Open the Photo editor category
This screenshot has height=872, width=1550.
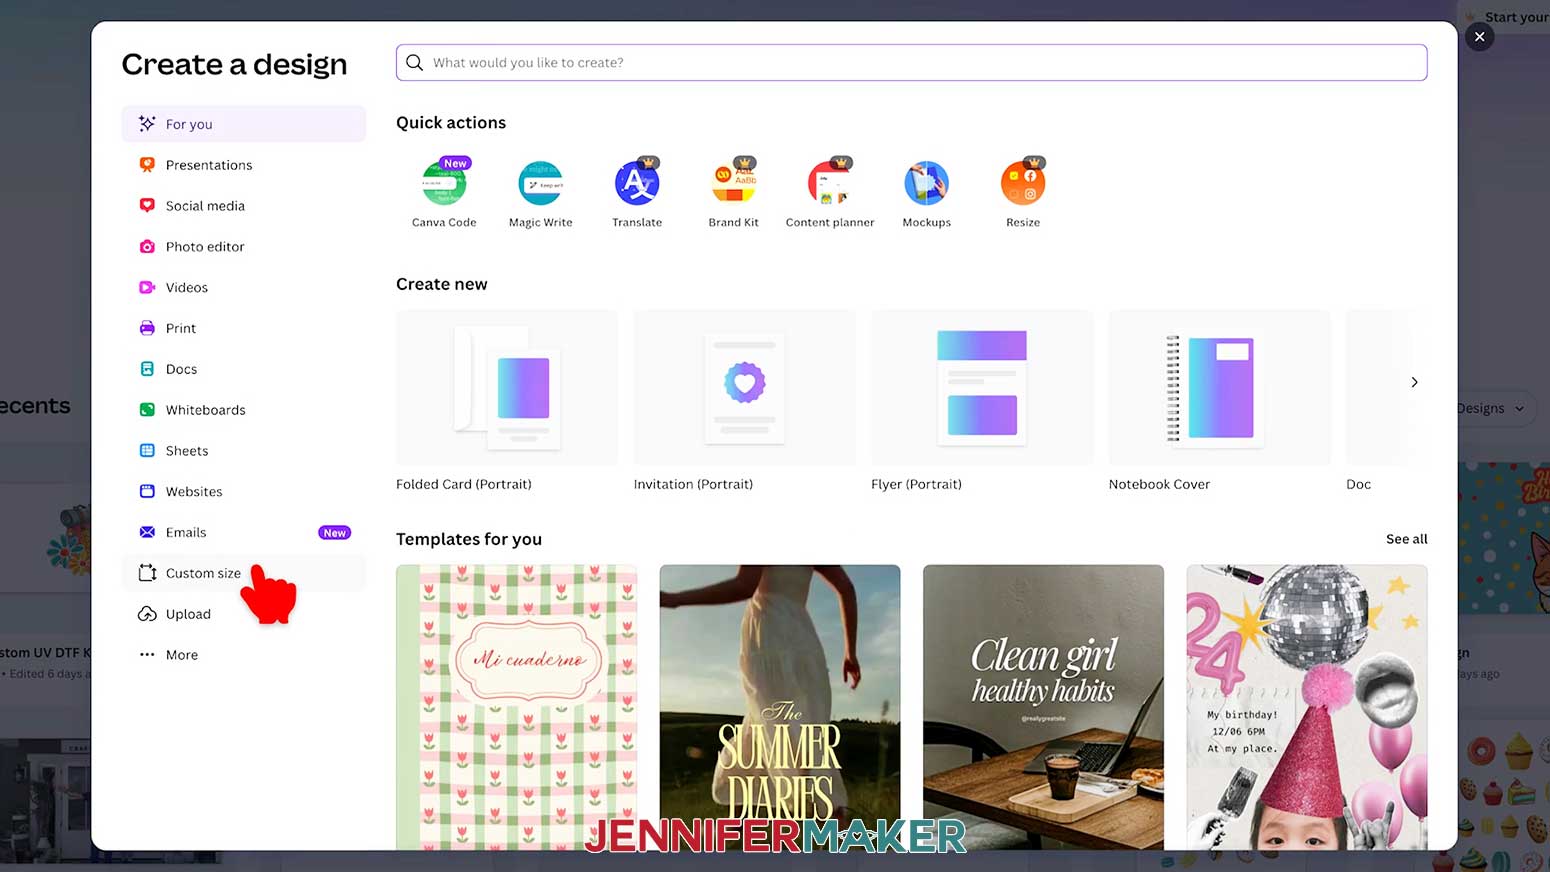tap(244, 247)
